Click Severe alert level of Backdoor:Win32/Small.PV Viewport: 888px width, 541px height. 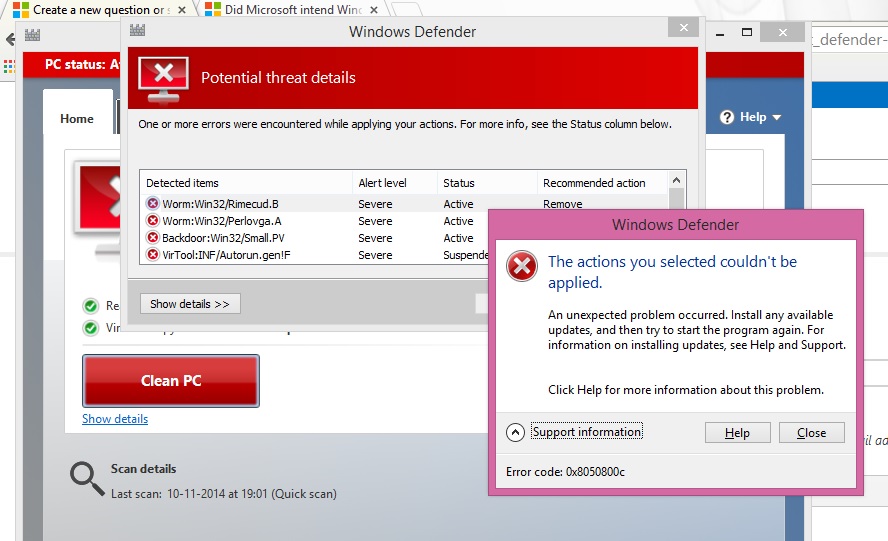tap(375, 238)
